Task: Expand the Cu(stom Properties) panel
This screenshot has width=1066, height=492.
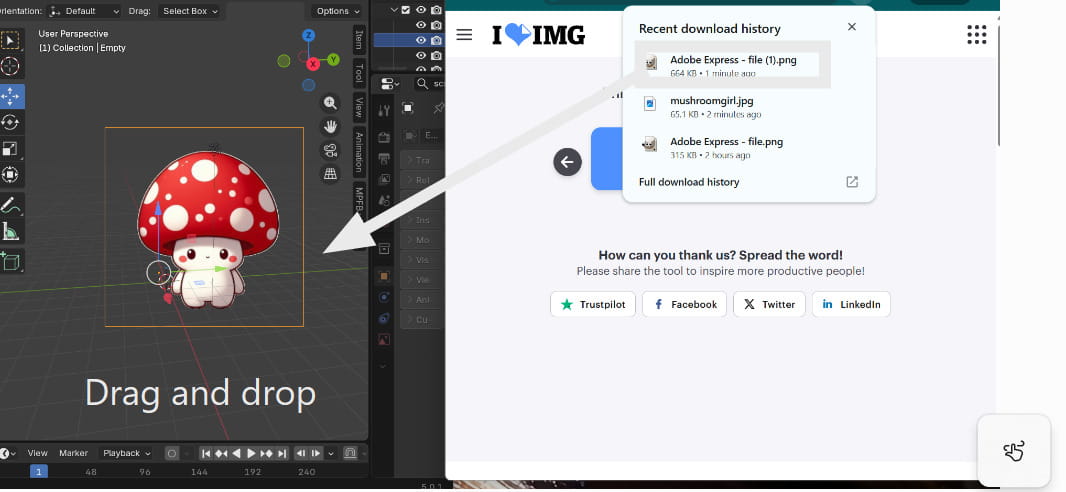Action: point(420,319)
